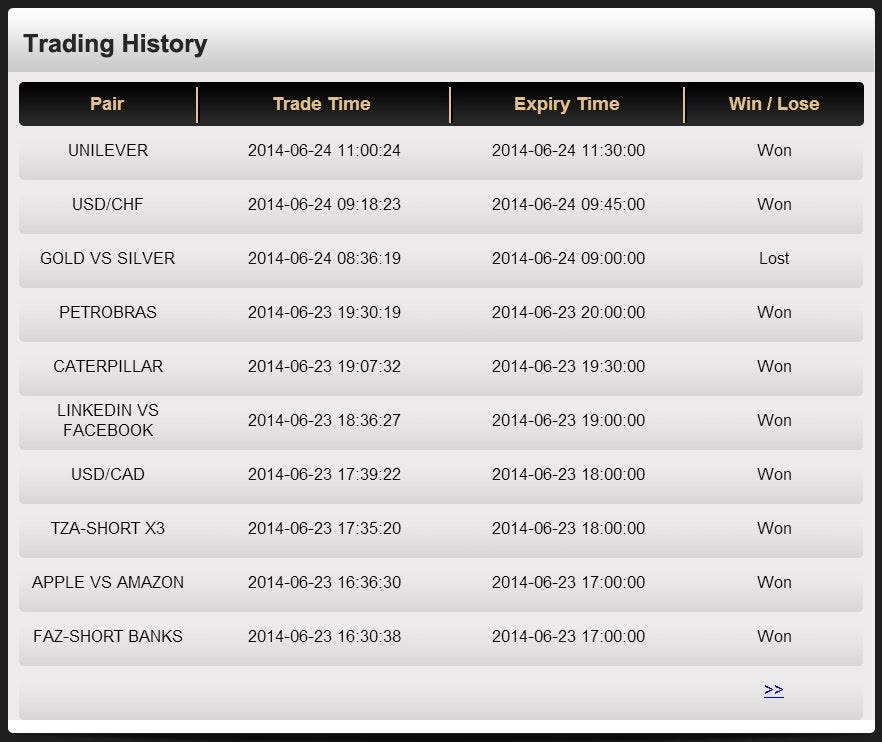Select the Trading History title

(115, 44)
